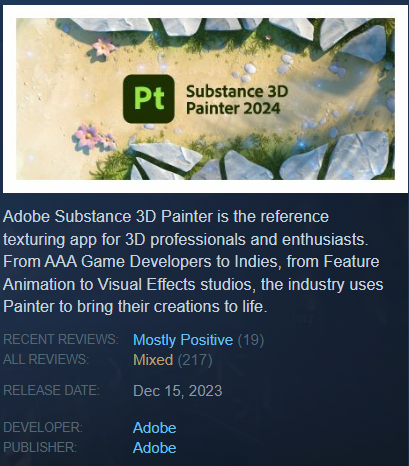
Task: Click the large pink flower beside the Pt logo
Action: pos(86,136)
